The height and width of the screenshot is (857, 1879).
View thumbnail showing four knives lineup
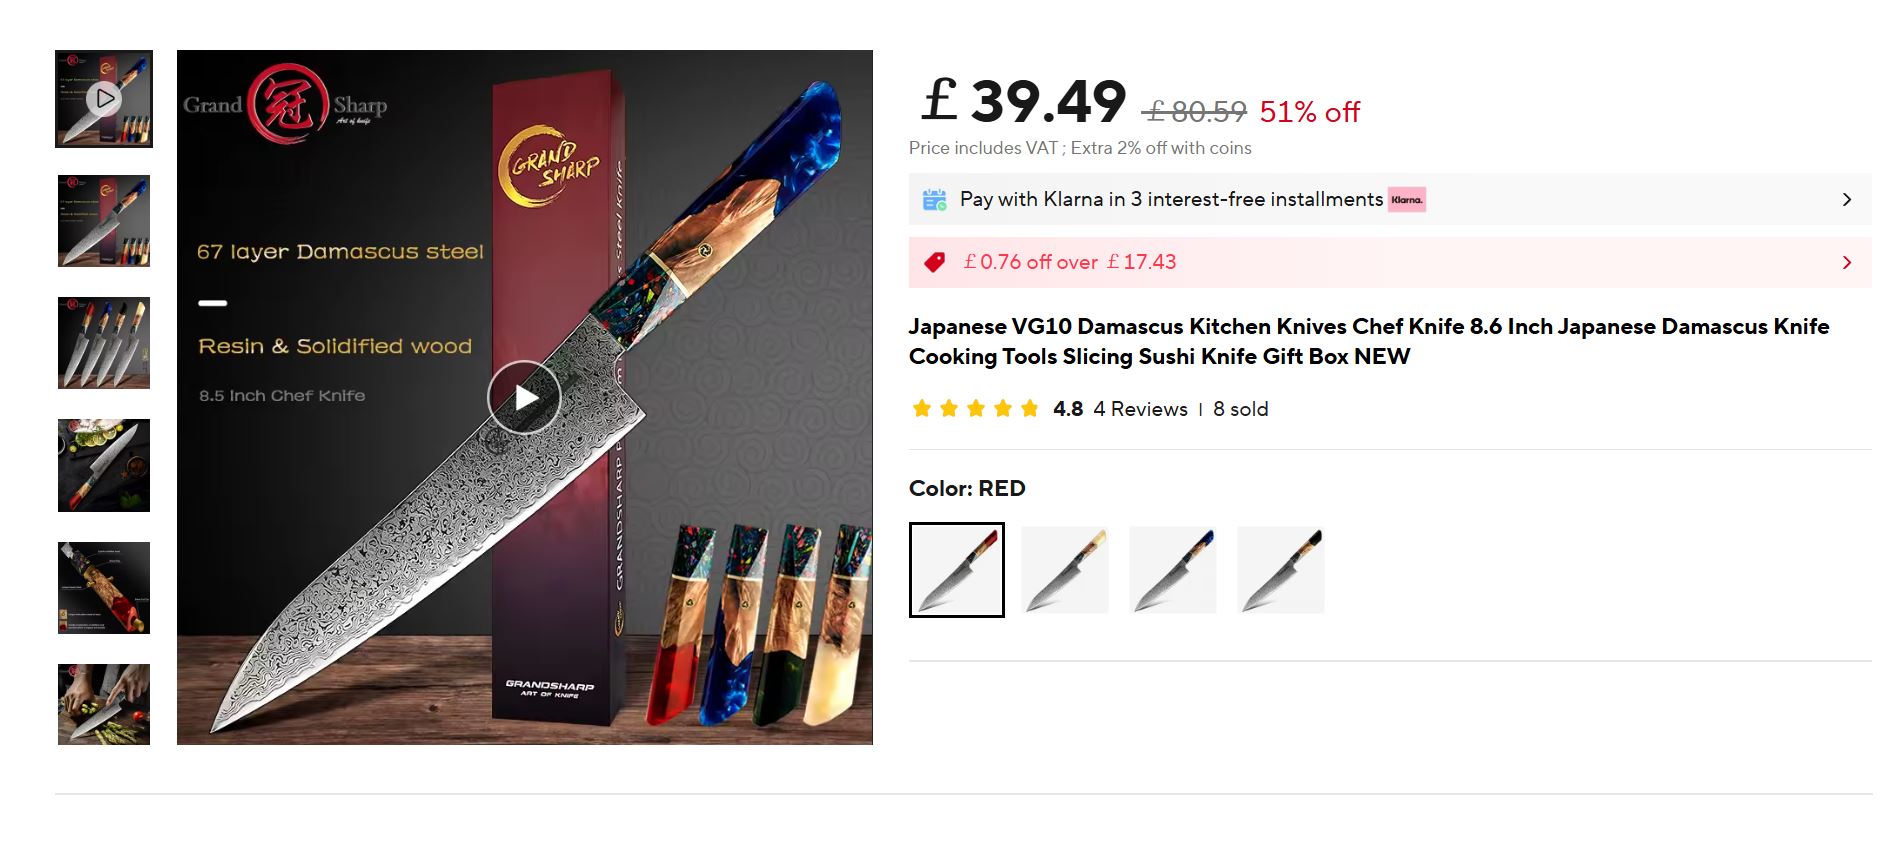tap(104, 343)
